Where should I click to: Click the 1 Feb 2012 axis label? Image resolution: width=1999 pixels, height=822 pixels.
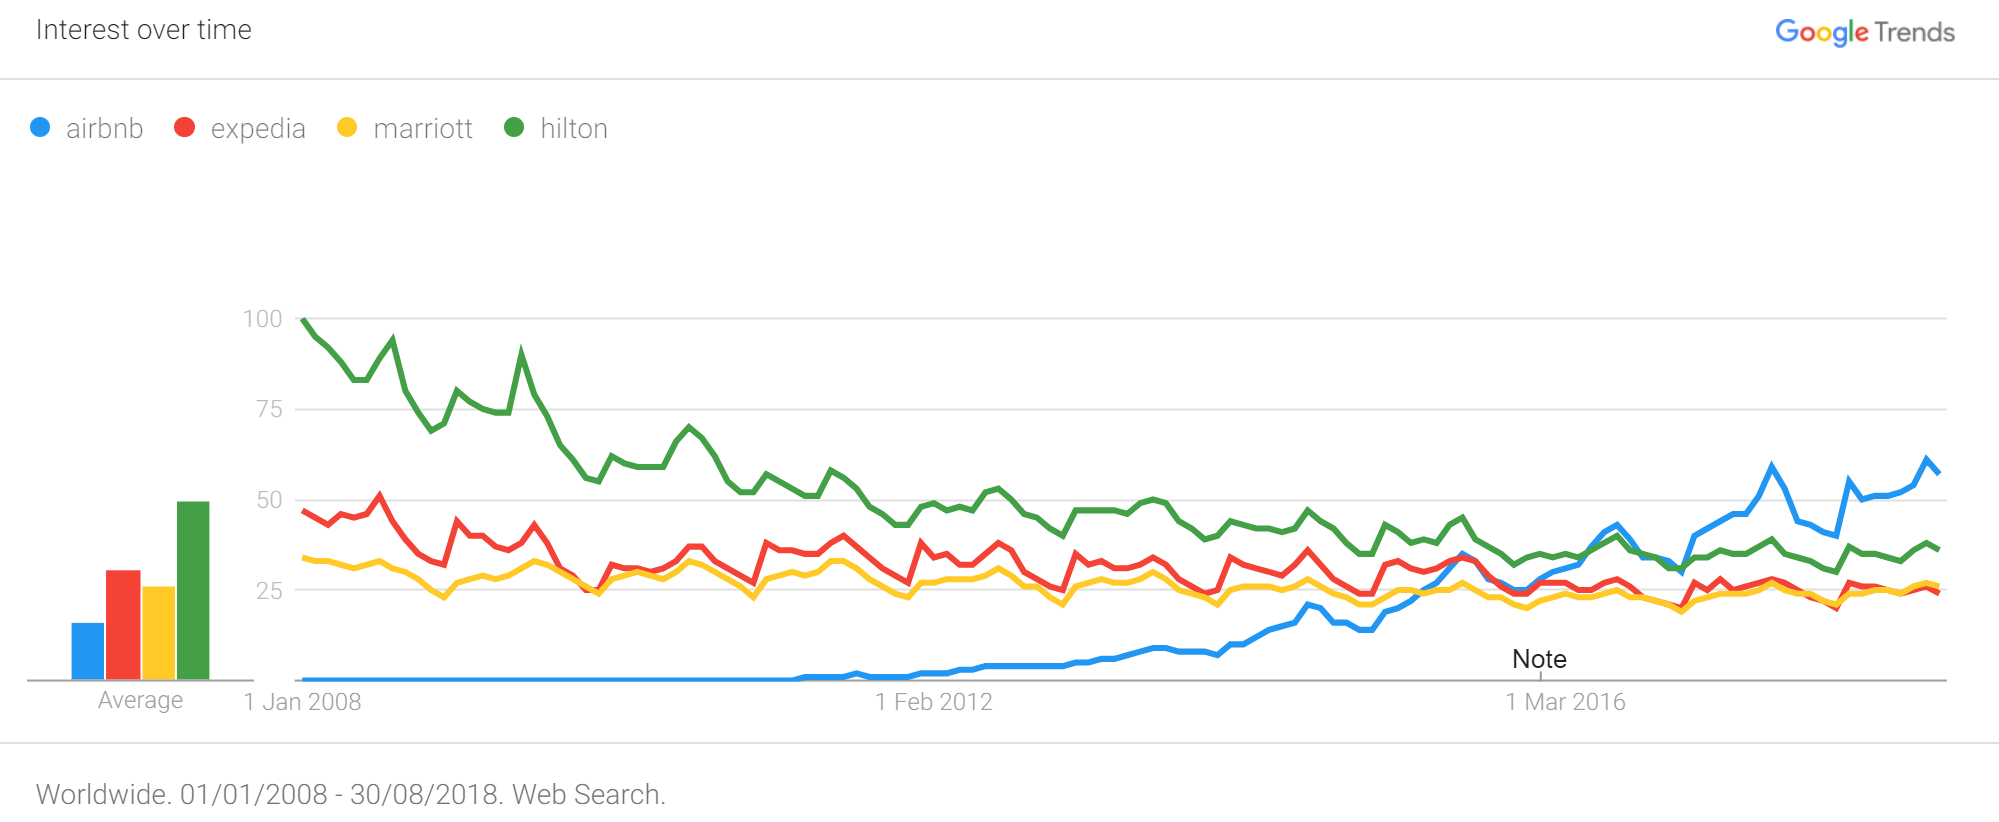point(934,702)
